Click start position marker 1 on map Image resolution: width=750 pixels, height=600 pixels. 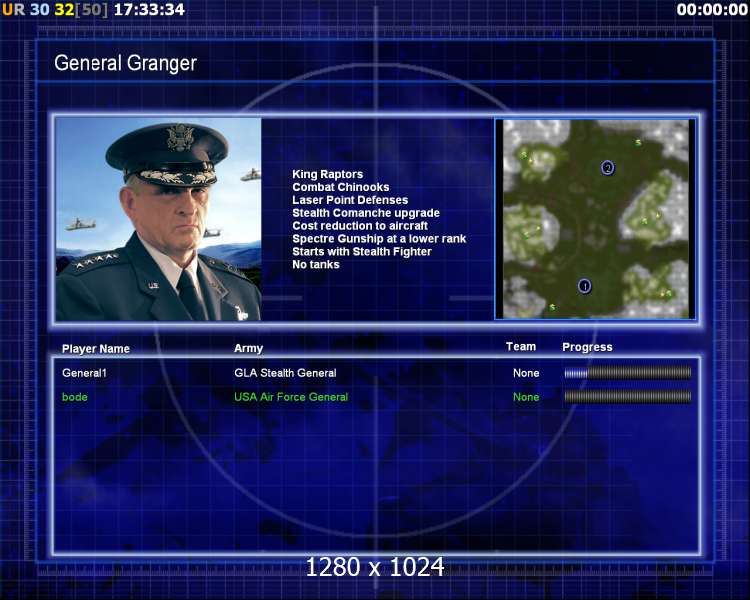click(584, 286)
